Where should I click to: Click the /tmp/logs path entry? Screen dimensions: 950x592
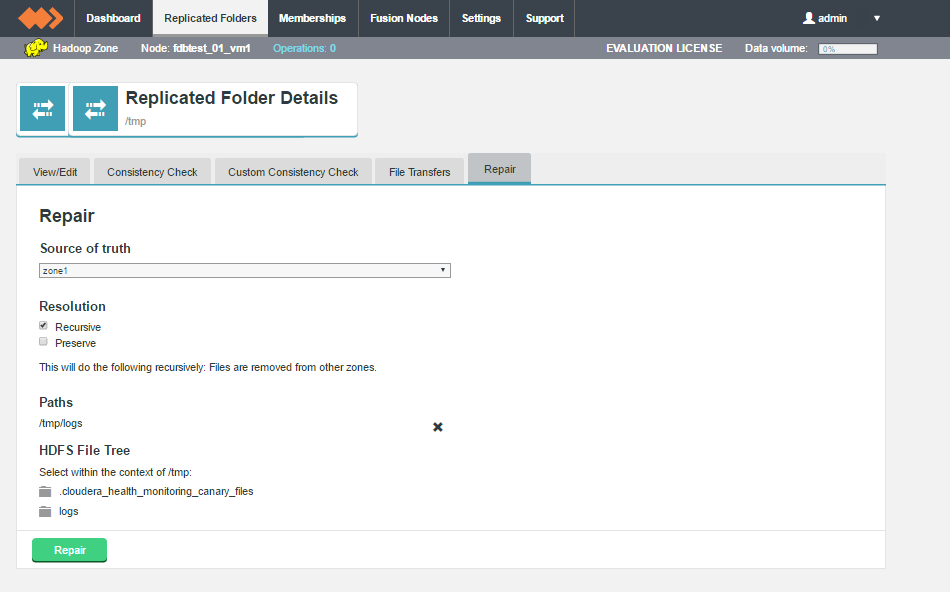pos(61,424)
